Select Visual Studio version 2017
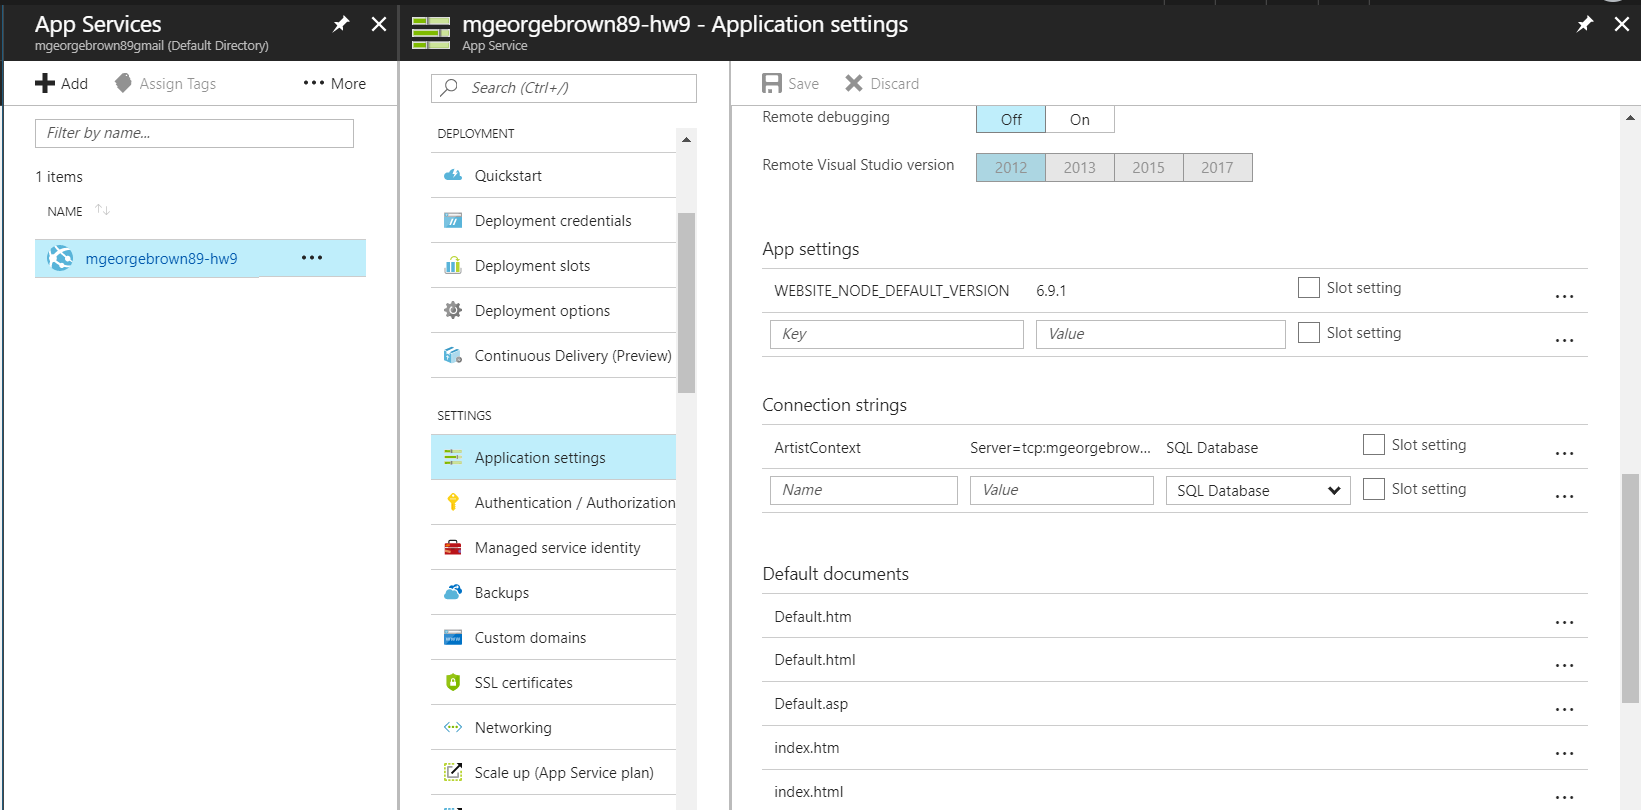The image size is (1641, 810). (1217, 167)
